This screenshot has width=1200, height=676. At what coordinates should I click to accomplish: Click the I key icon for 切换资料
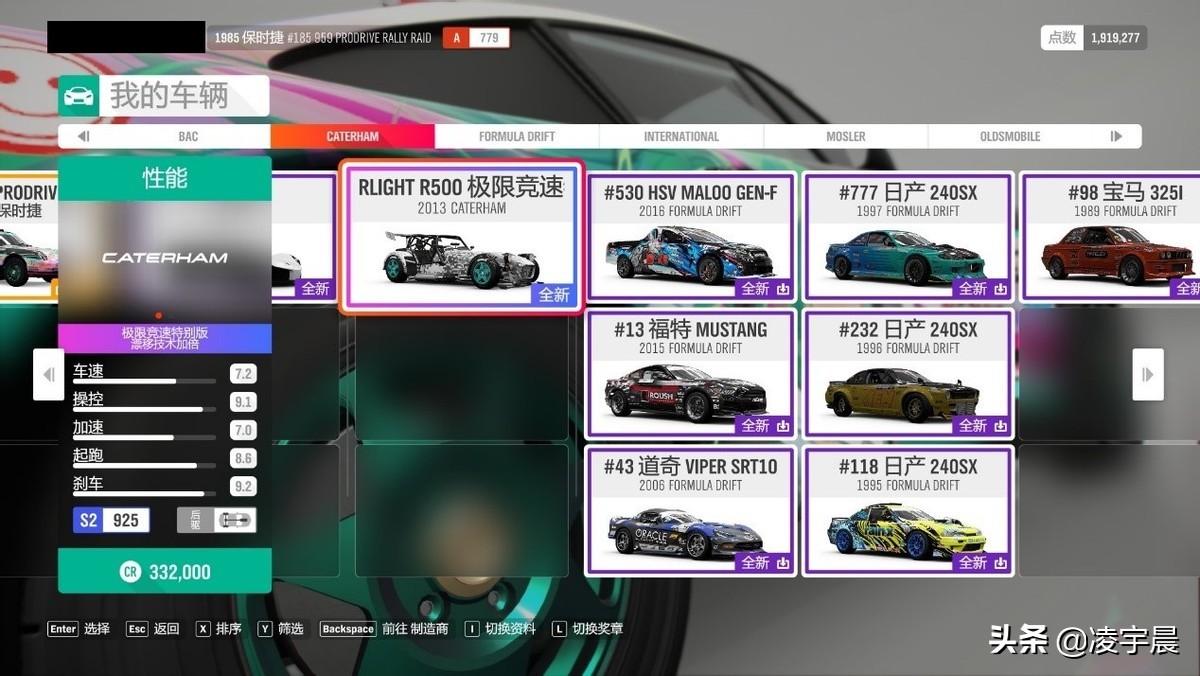point(472,629)
